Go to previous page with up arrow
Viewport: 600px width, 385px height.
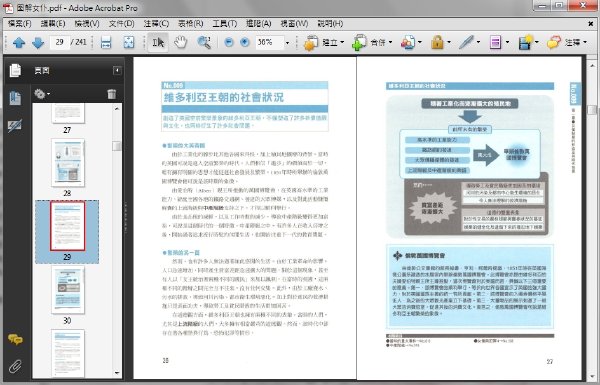(x=19, y=42)
